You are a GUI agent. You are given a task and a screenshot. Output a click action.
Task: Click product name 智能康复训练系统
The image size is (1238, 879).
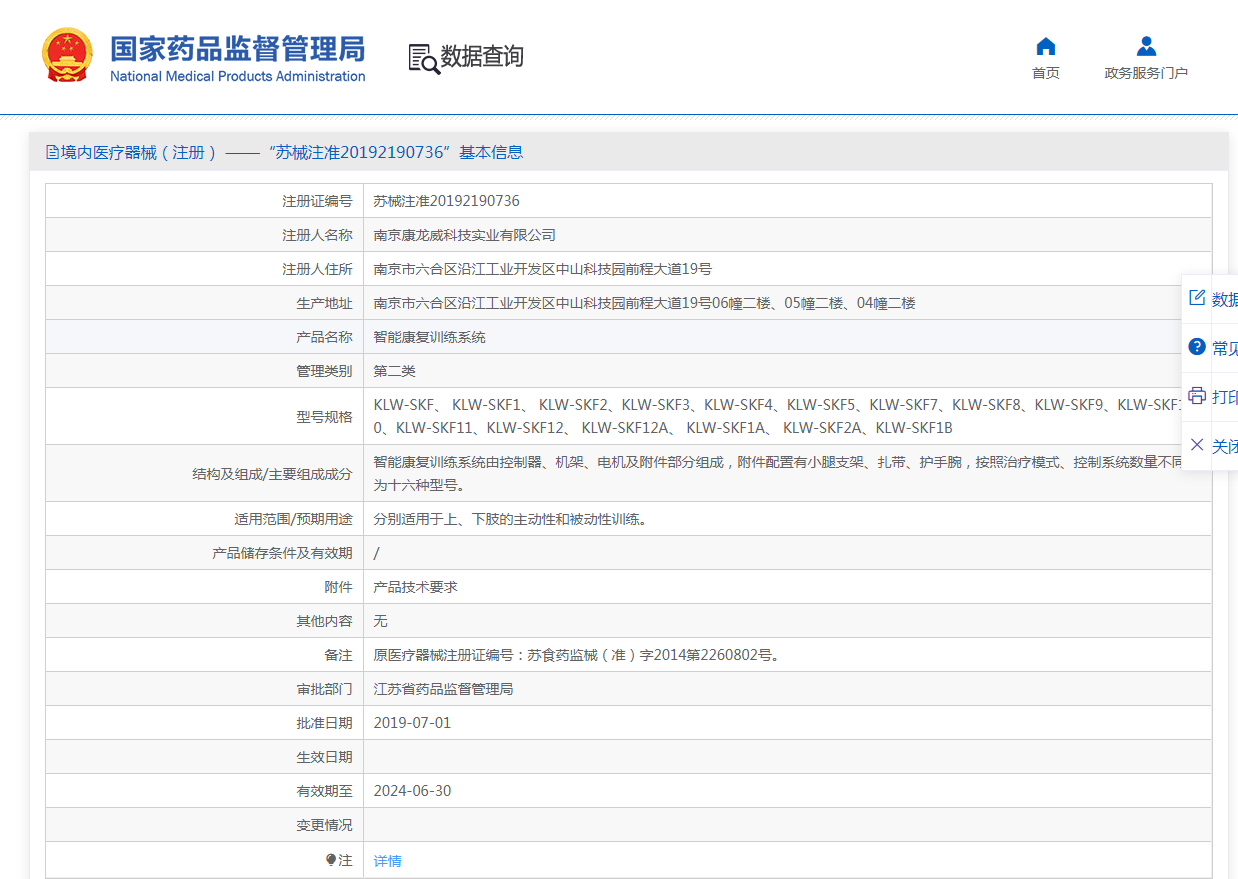[x=429, y=337]
